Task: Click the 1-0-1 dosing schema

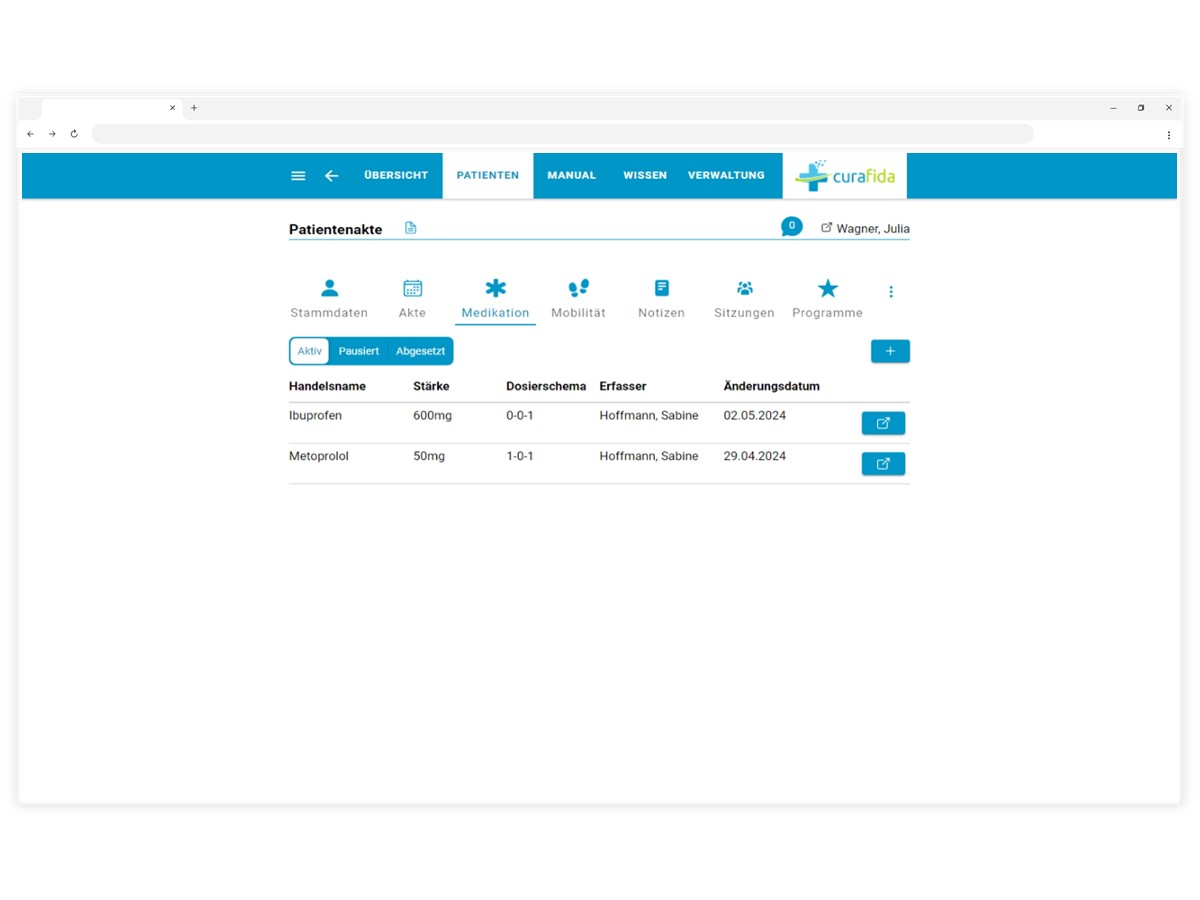Action: (520, 456)
